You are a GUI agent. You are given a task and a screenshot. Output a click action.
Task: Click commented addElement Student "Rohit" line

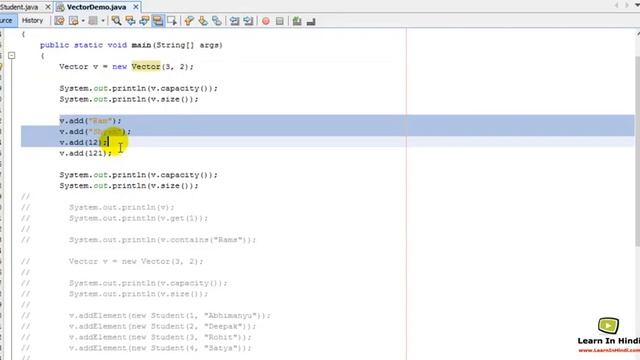160,337
